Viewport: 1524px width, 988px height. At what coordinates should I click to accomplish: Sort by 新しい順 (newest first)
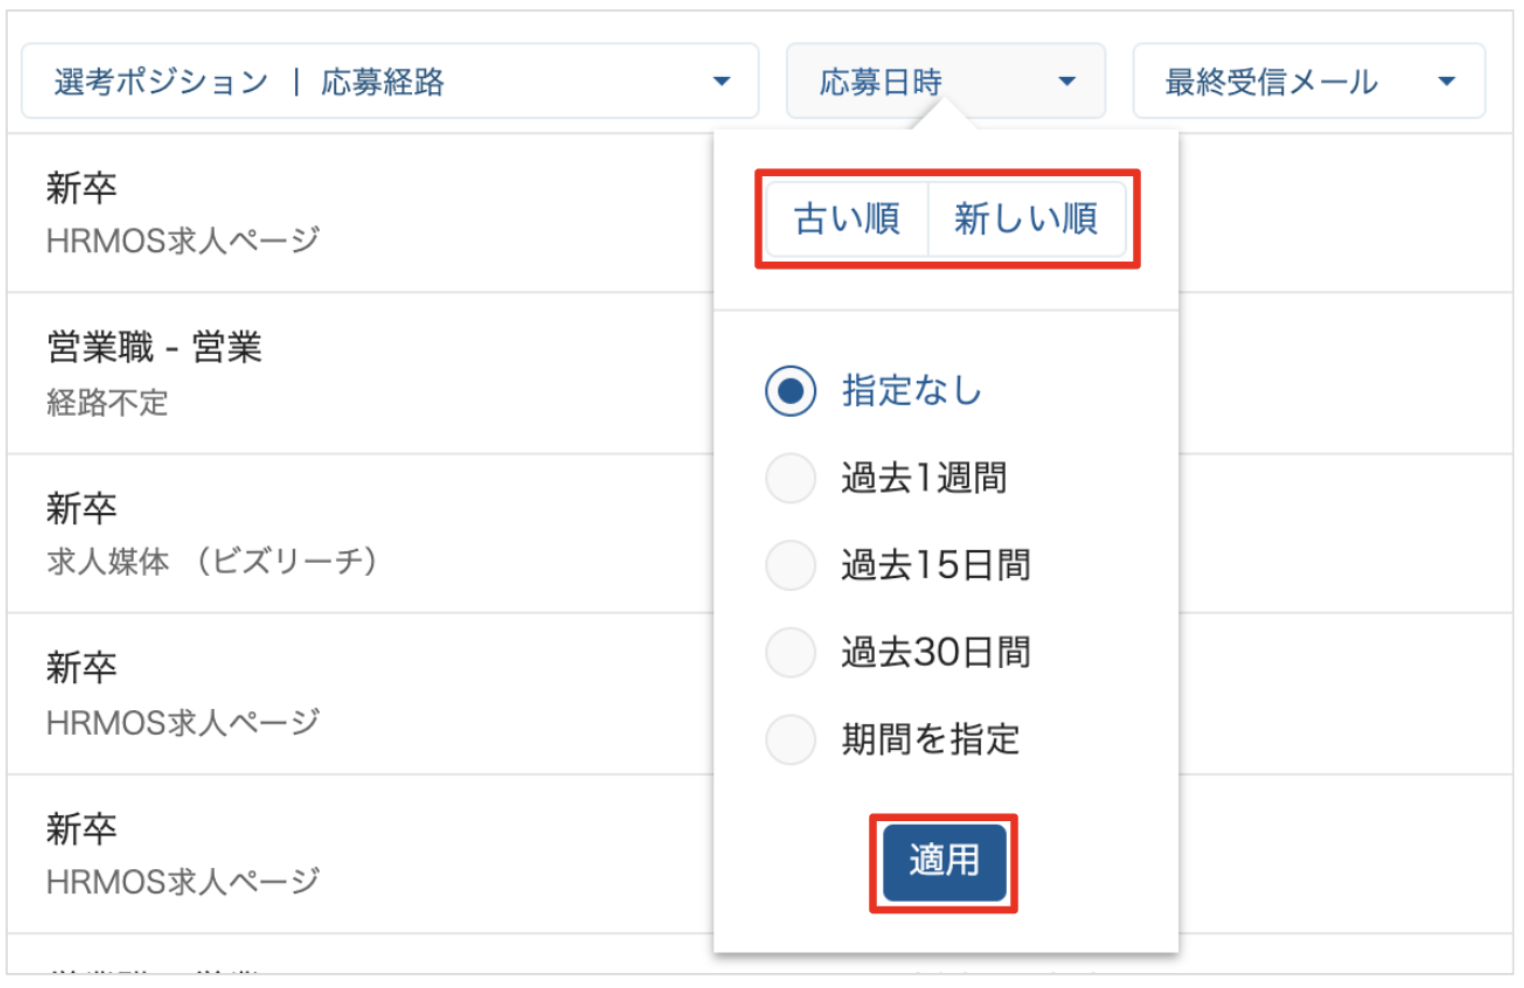coord(1026,218)
